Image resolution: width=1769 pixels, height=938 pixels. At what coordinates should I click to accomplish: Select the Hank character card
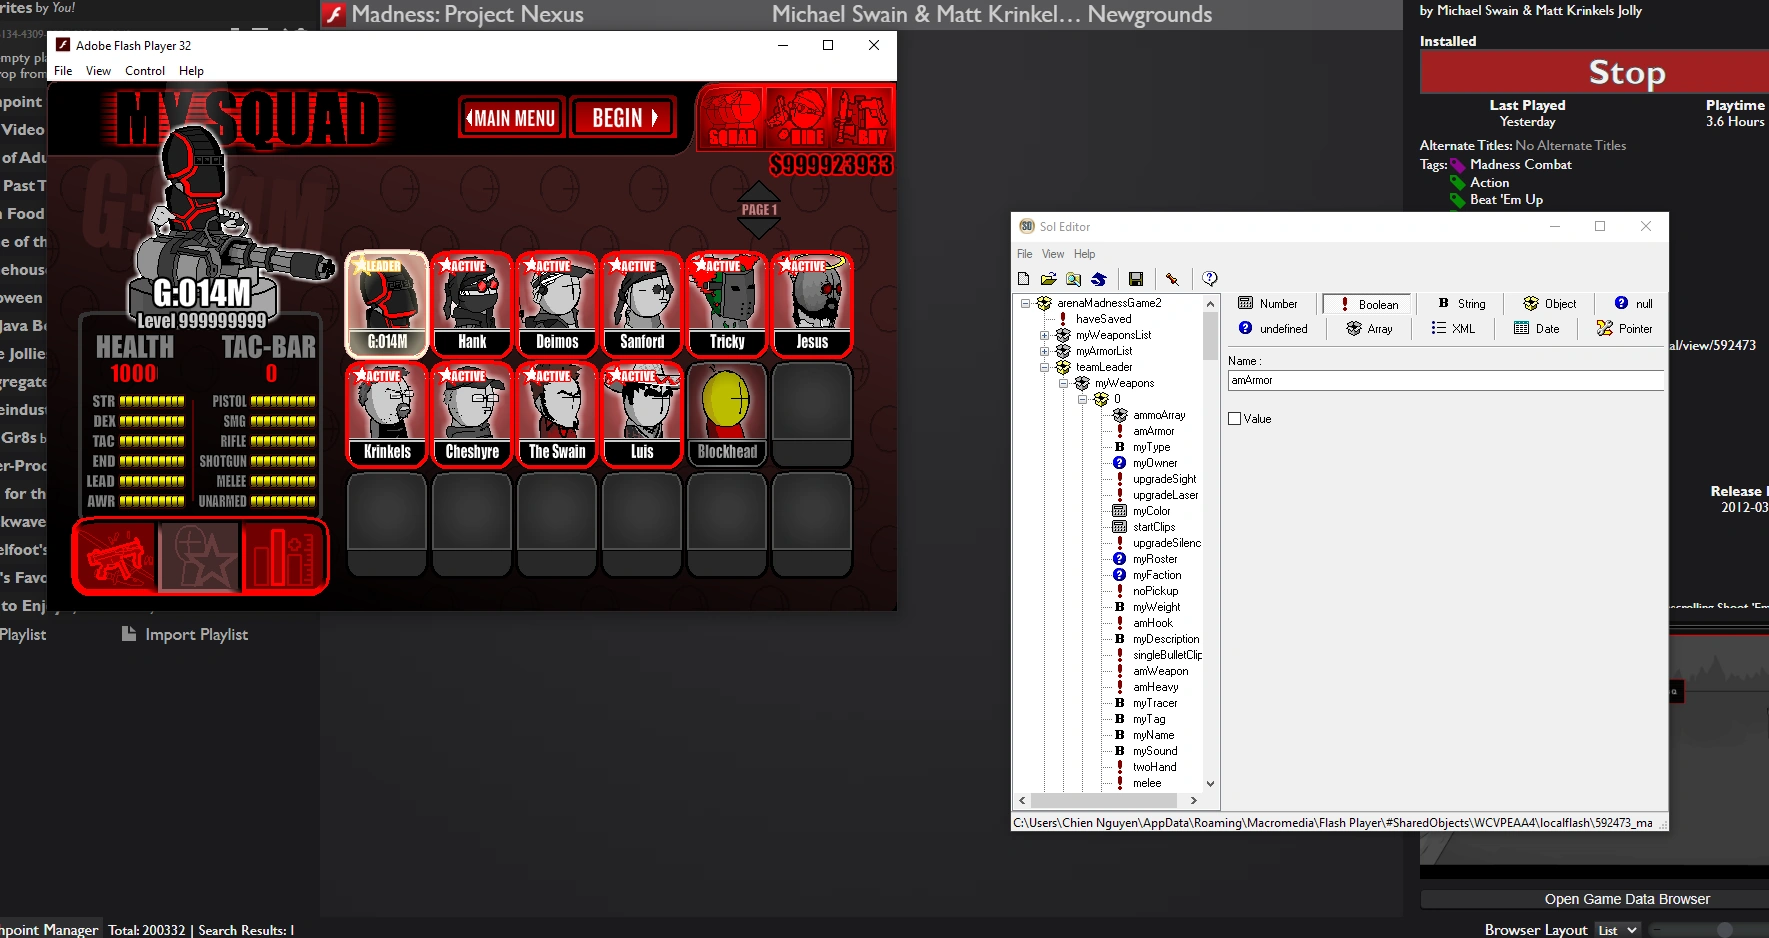(472, 304)
